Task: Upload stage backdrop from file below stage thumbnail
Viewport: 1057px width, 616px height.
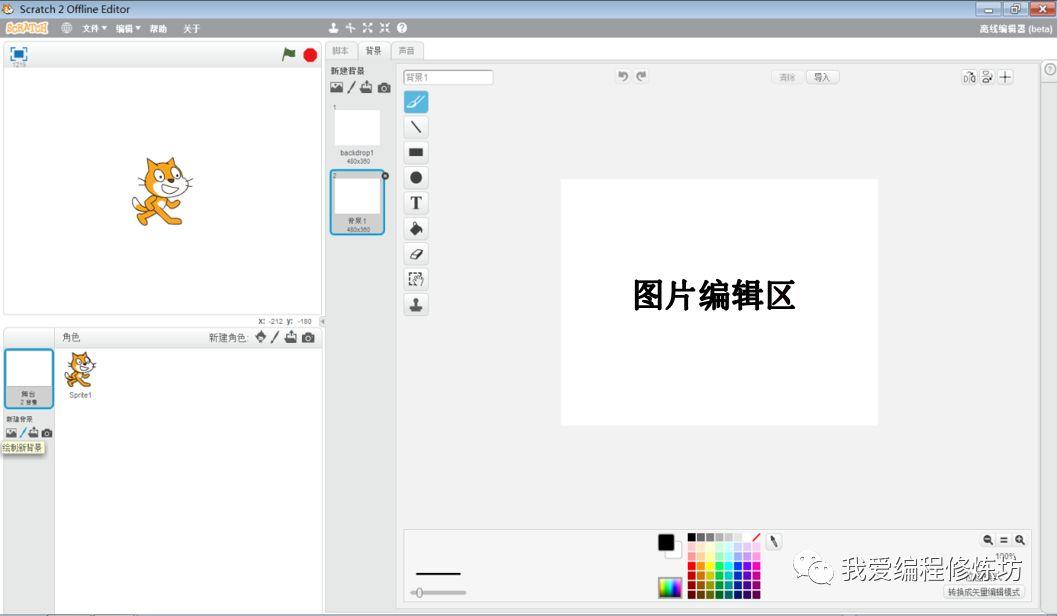Action: 33,433
